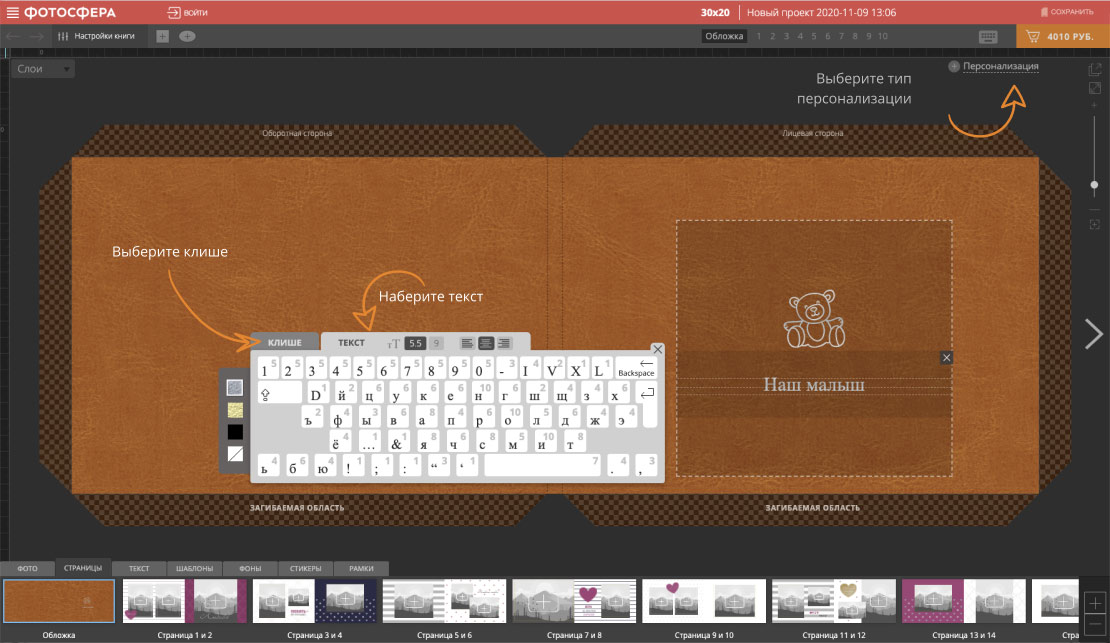Viewport: 1110px width, 643px height.
Task: Go to next spread with right chevron
Action: [x=1093, y=334]
